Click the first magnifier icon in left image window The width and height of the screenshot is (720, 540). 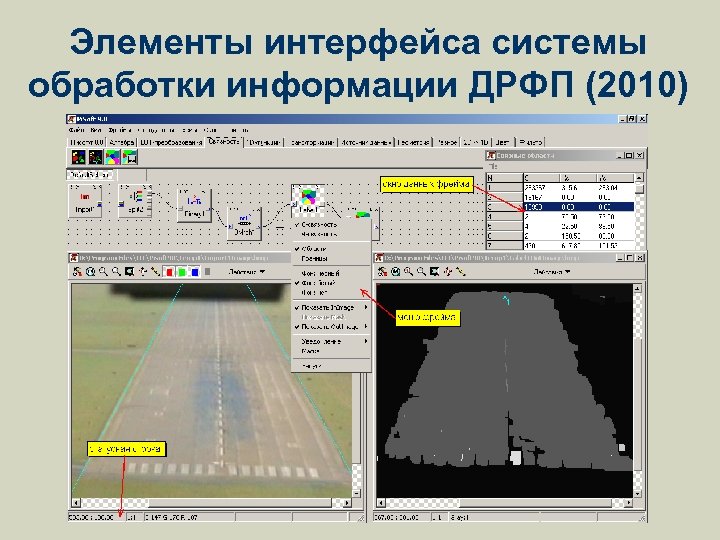(103, 272)
